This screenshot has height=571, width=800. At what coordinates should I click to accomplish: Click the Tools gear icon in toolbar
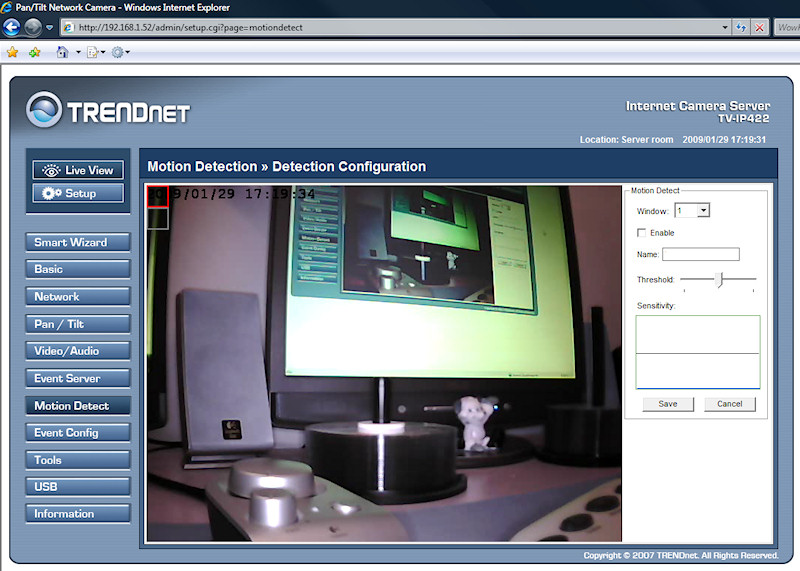[x=117, y=52]
